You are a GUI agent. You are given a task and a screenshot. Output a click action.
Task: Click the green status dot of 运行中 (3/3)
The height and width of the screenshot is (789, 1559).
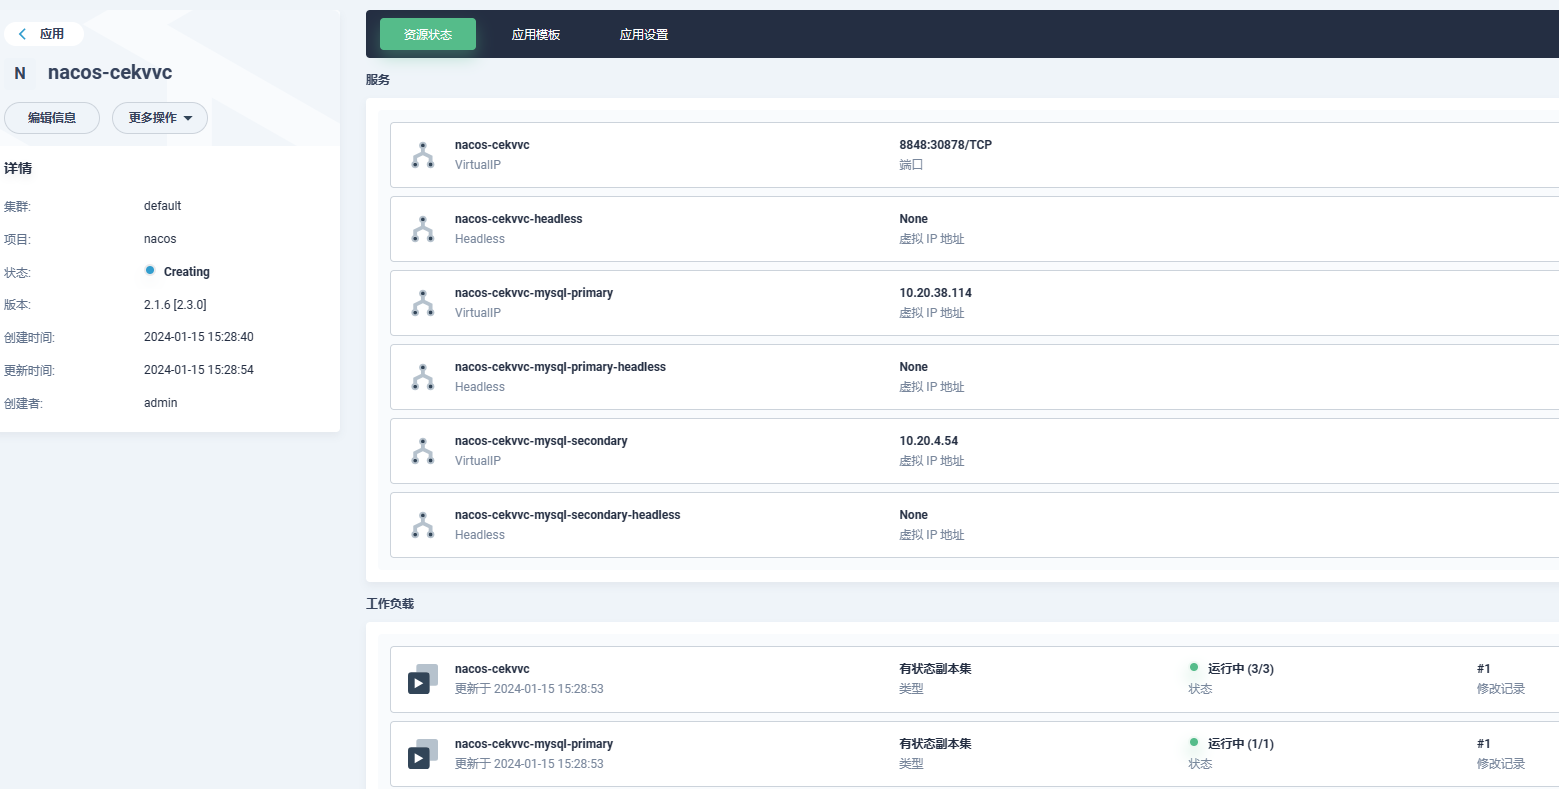1194,668
